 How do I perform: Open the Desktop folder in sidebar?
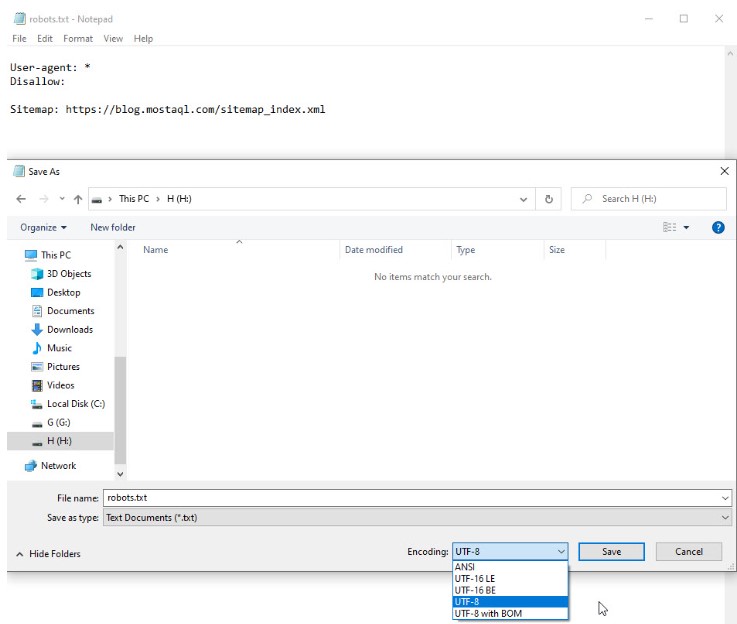(55, 292)
